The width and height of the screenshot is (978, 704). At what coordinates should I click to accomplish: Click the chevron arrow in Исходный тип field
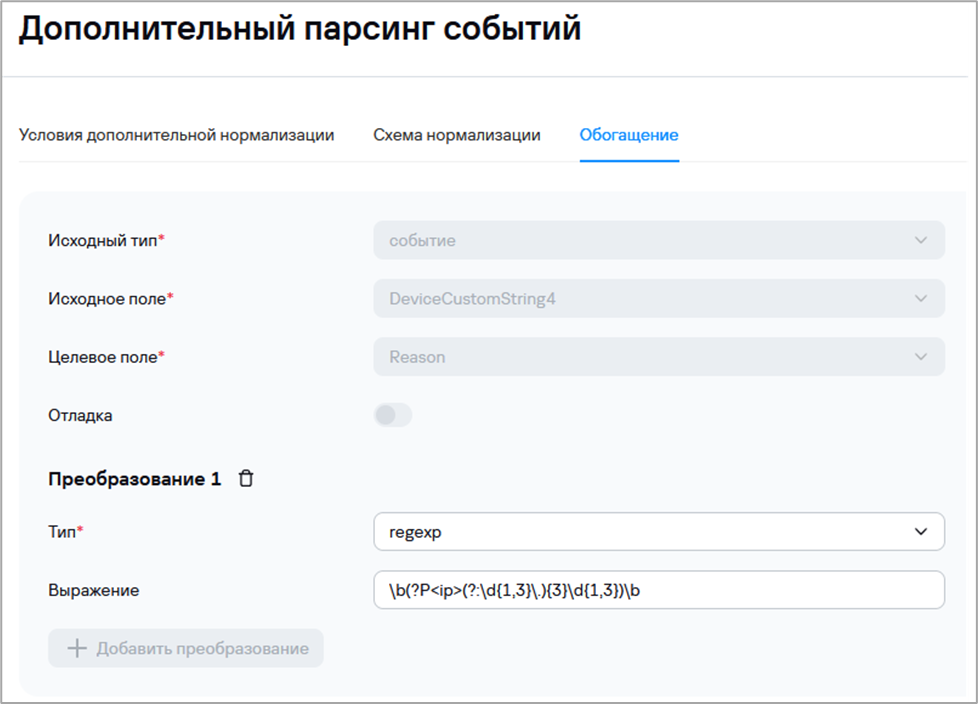tap(920, 240)
